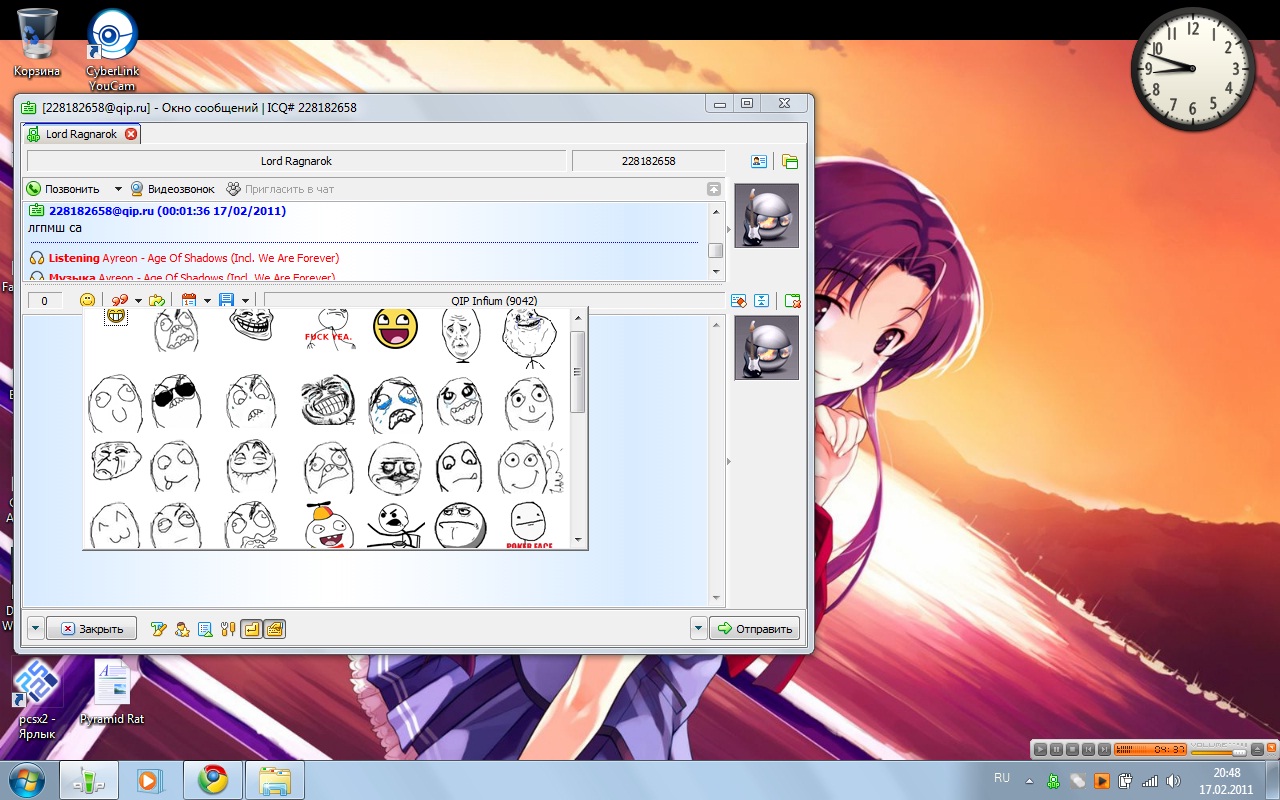Send the message with Отправить
This screenshot has width=1280, height=800.
pos(755,629)
